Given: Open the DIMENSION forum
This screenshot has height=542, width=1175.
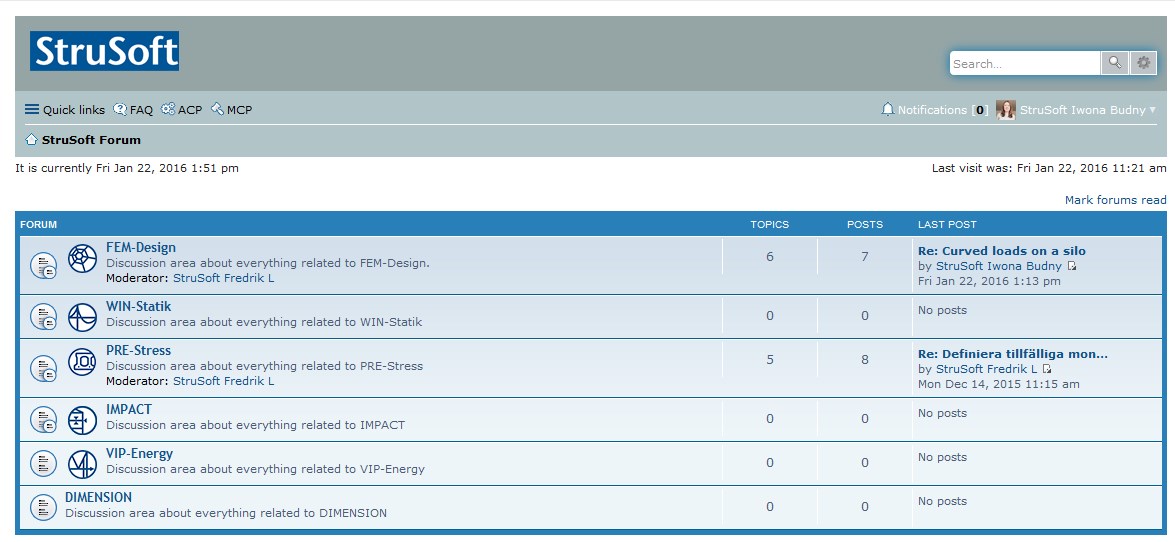Looking at the screenshot, I should 98,497.
